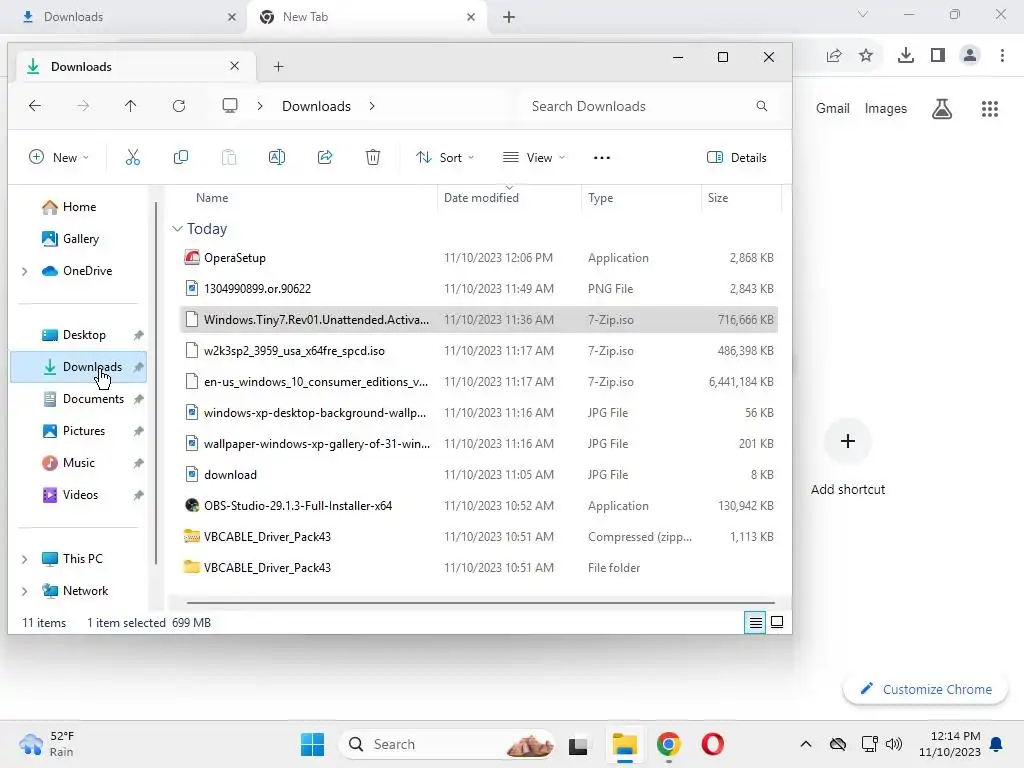
Task: Open Chrome three-dot menu
Action: (1002, 56)
